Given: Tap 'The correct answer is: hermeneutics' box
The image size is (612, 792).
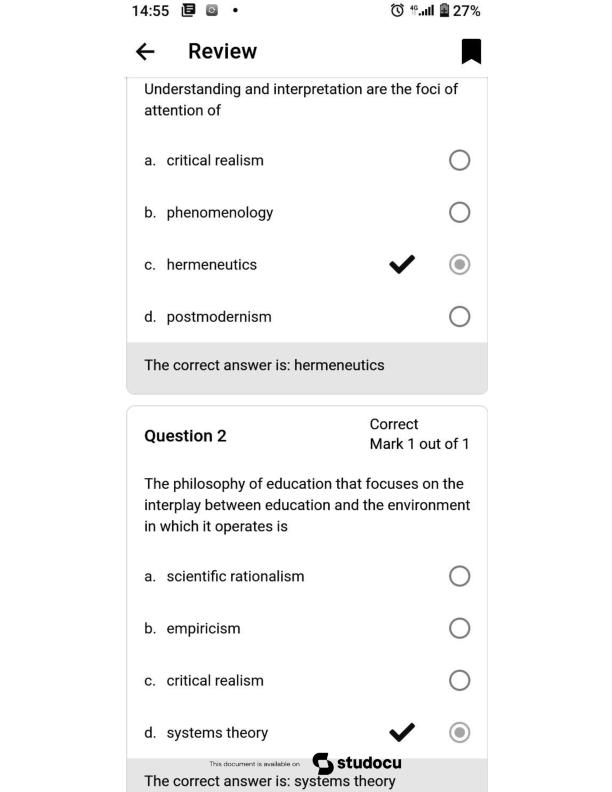Looking at the screenshot, I should click(x=307, y=367).
